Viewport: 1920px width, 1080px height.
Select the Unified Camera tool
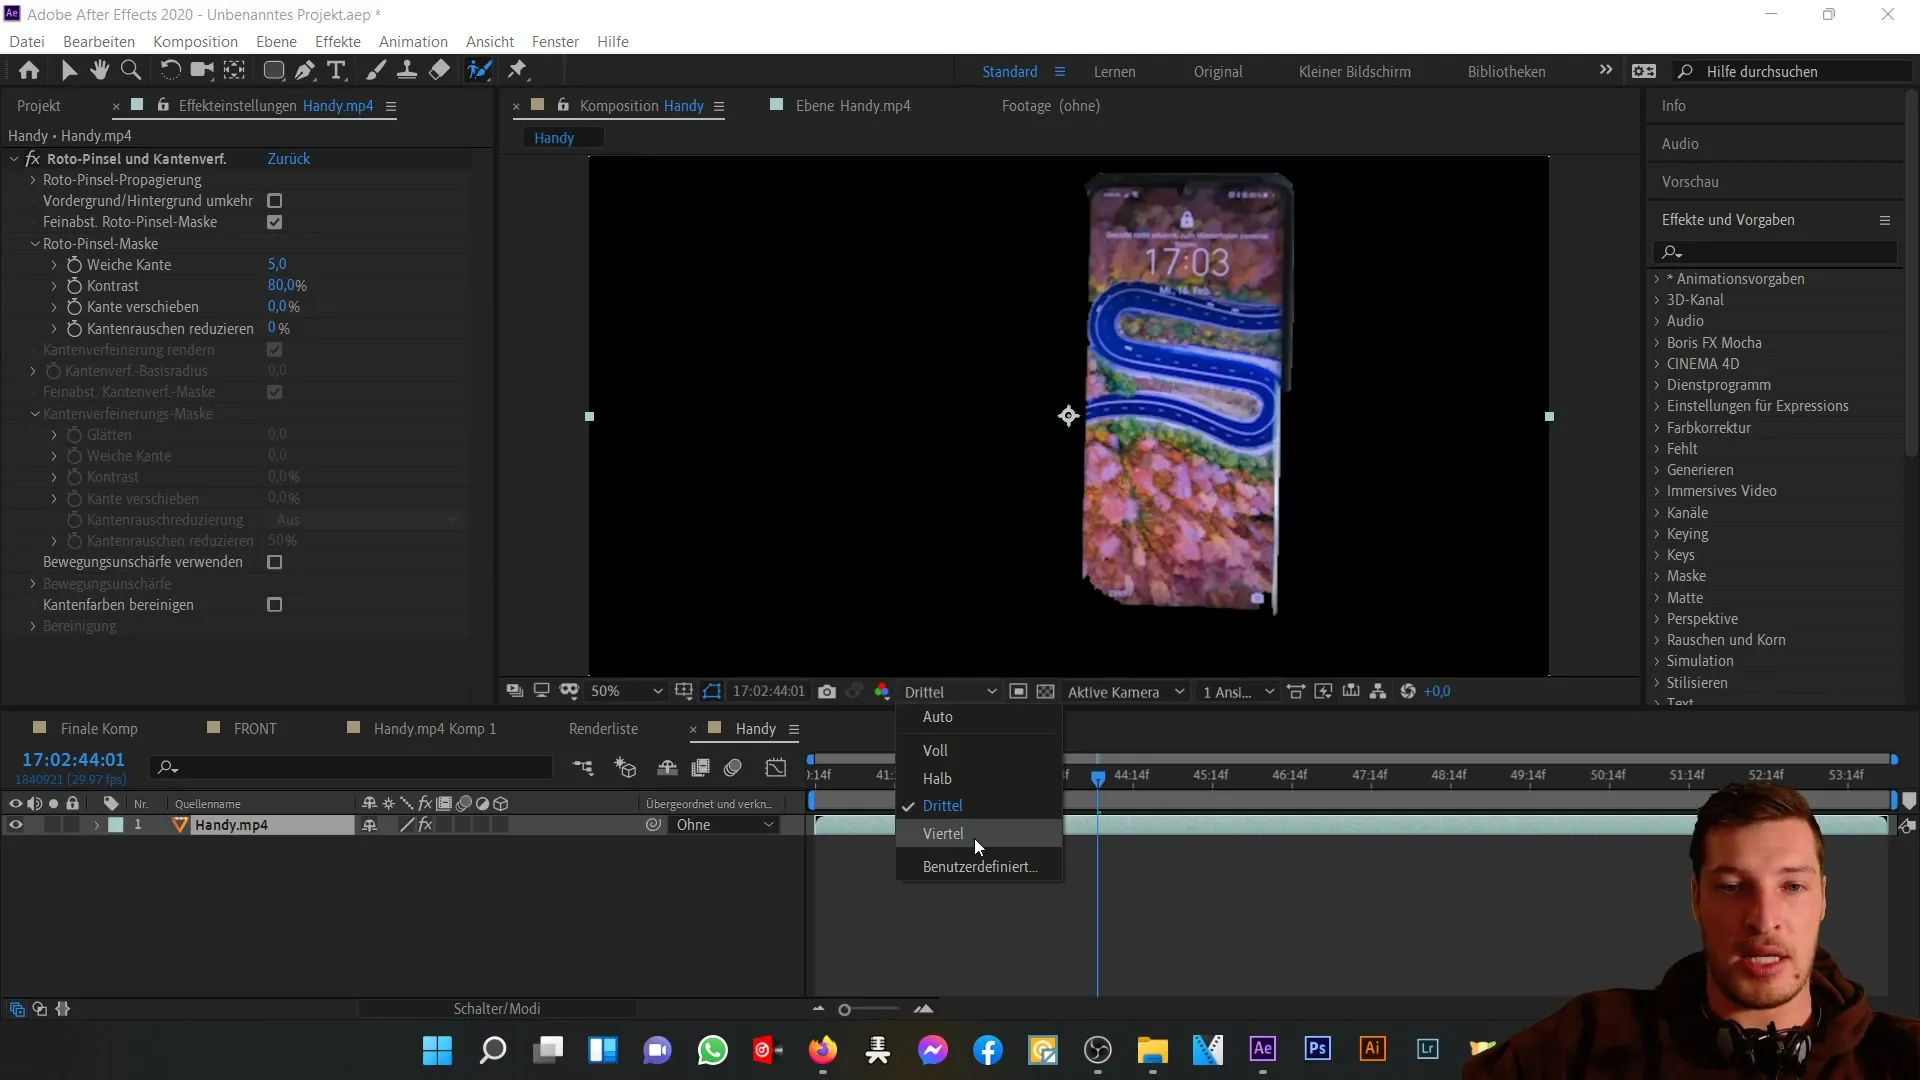[202, 70]
